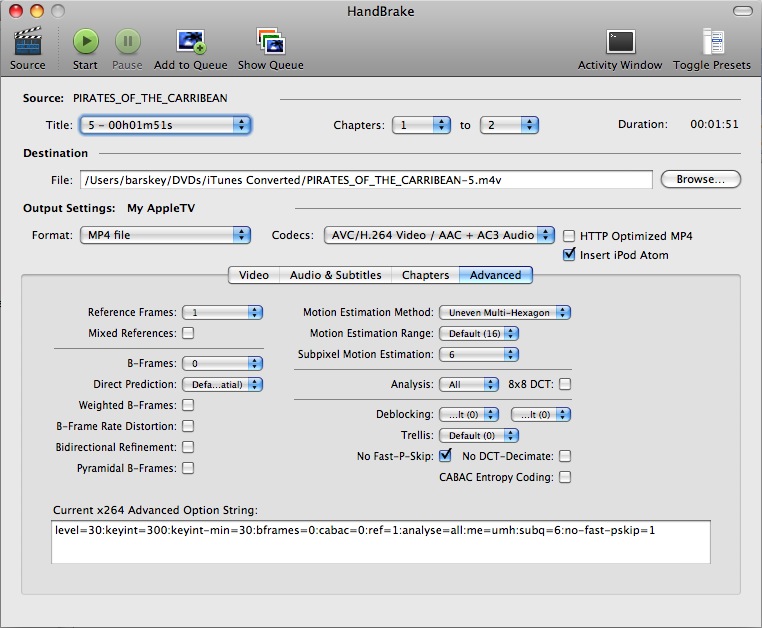Open Motion Estimation Range dropdown
The height and width of the screenshot is (628, 762).
point(479,333)
